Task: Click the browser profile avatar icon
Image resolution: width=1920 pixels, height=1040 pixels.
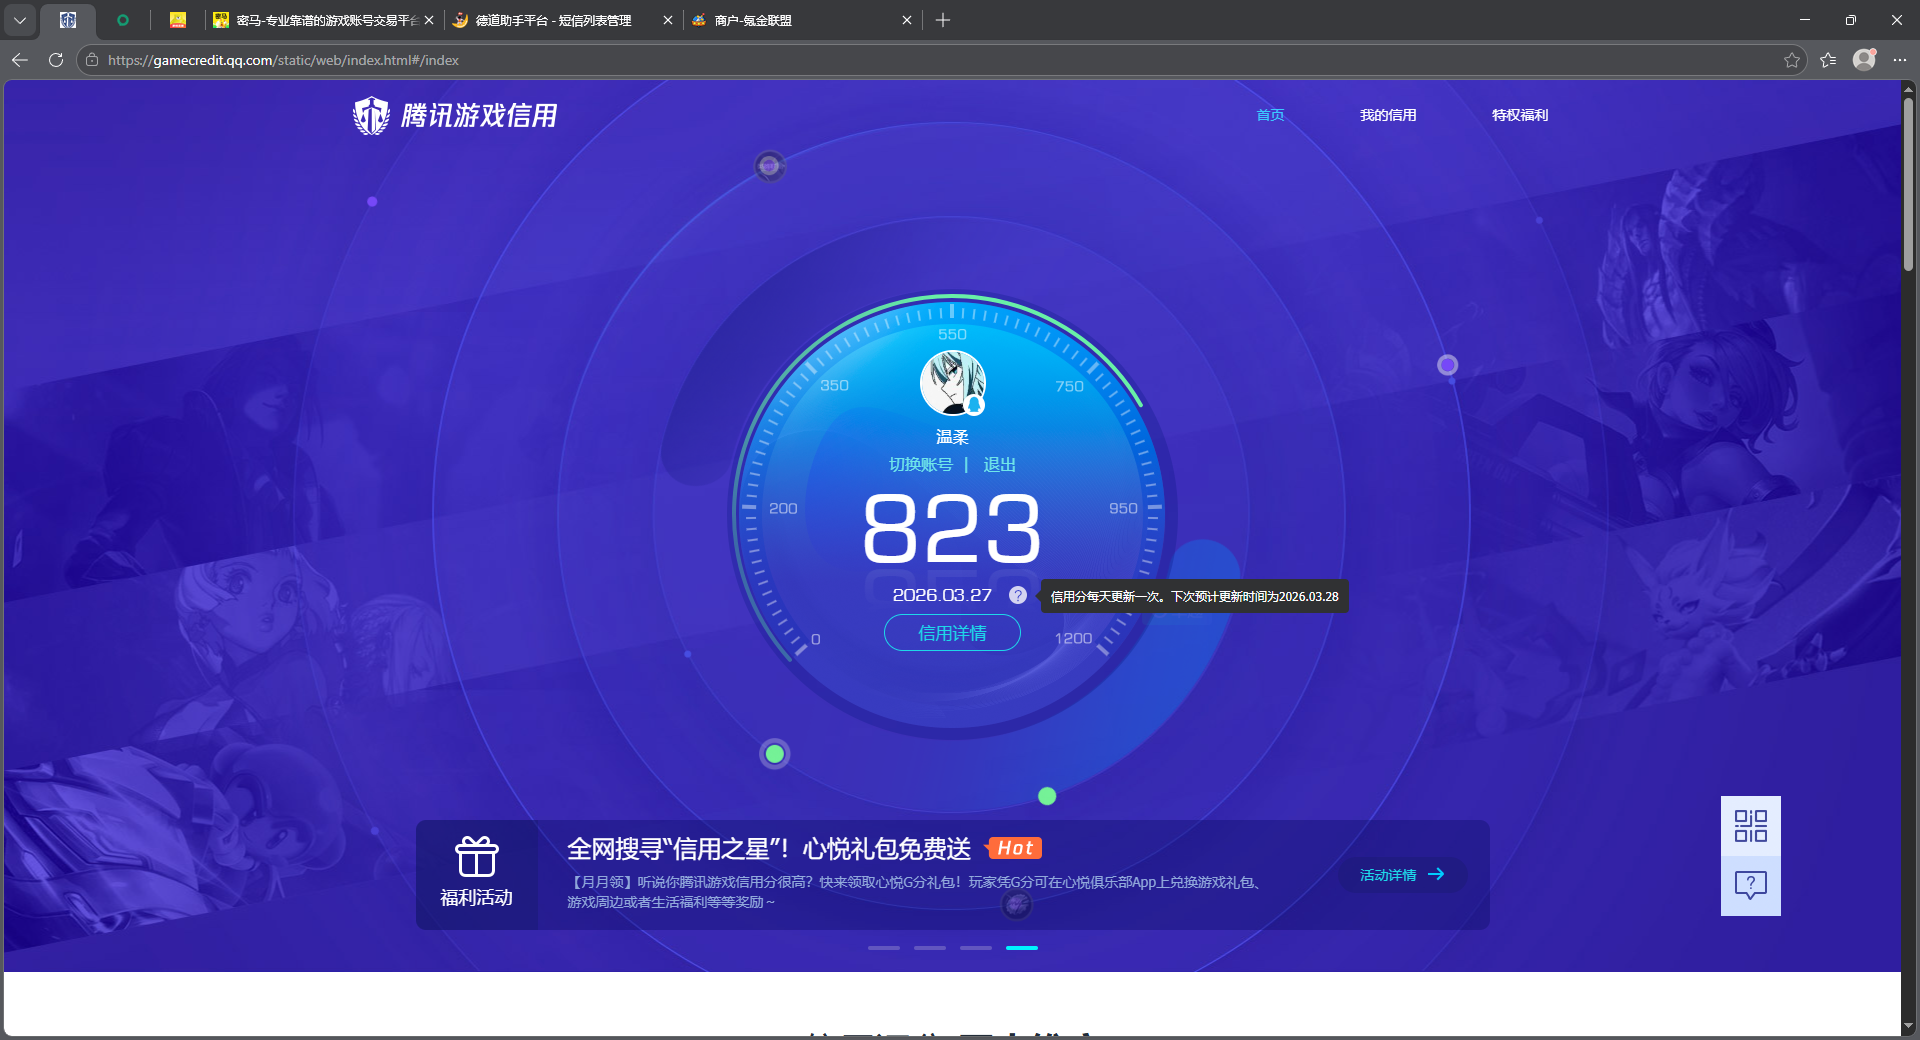Action: click(x=1864, y=60)
